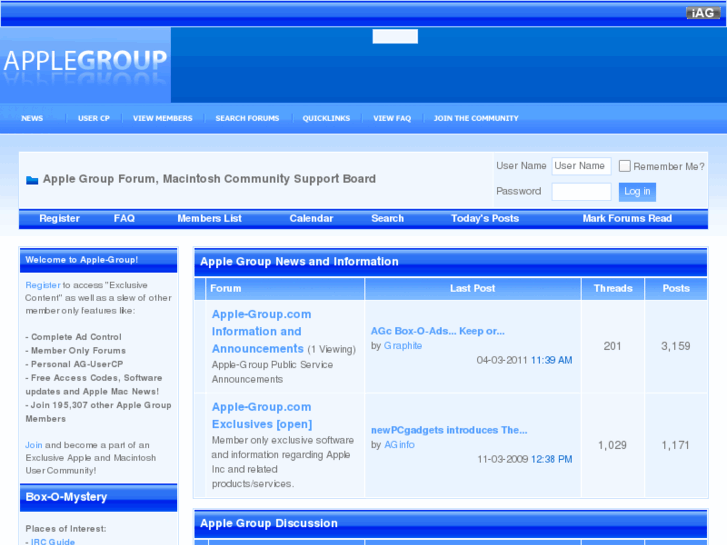Image resolution: width=727 pixels, height=545 pixels.
Task: Click the Last Post column header
Action: 472,289
